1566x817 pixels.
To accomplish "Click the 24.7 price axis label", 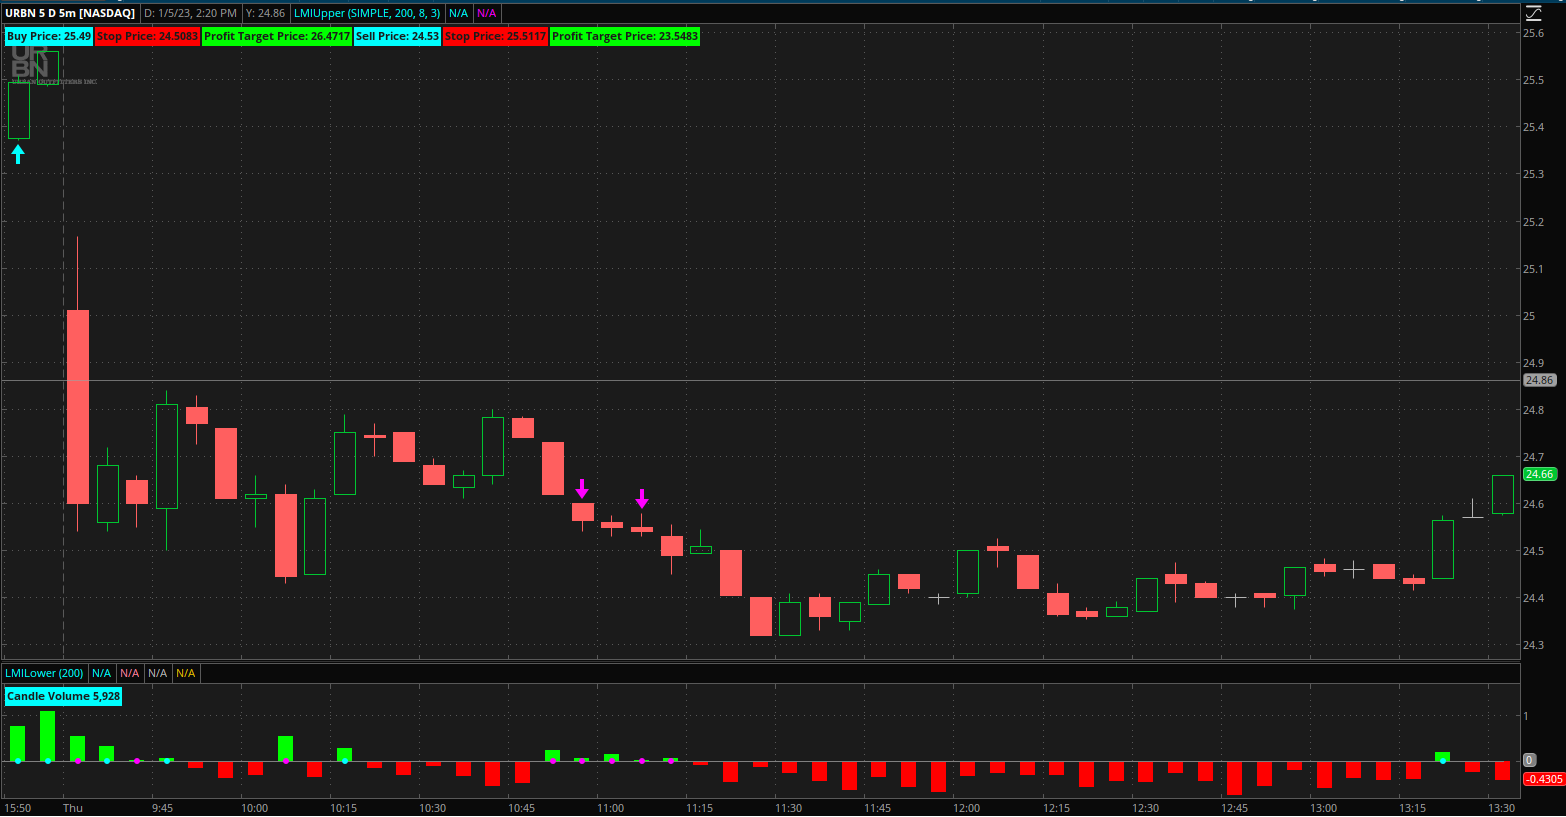I will tap(1533, 457).
